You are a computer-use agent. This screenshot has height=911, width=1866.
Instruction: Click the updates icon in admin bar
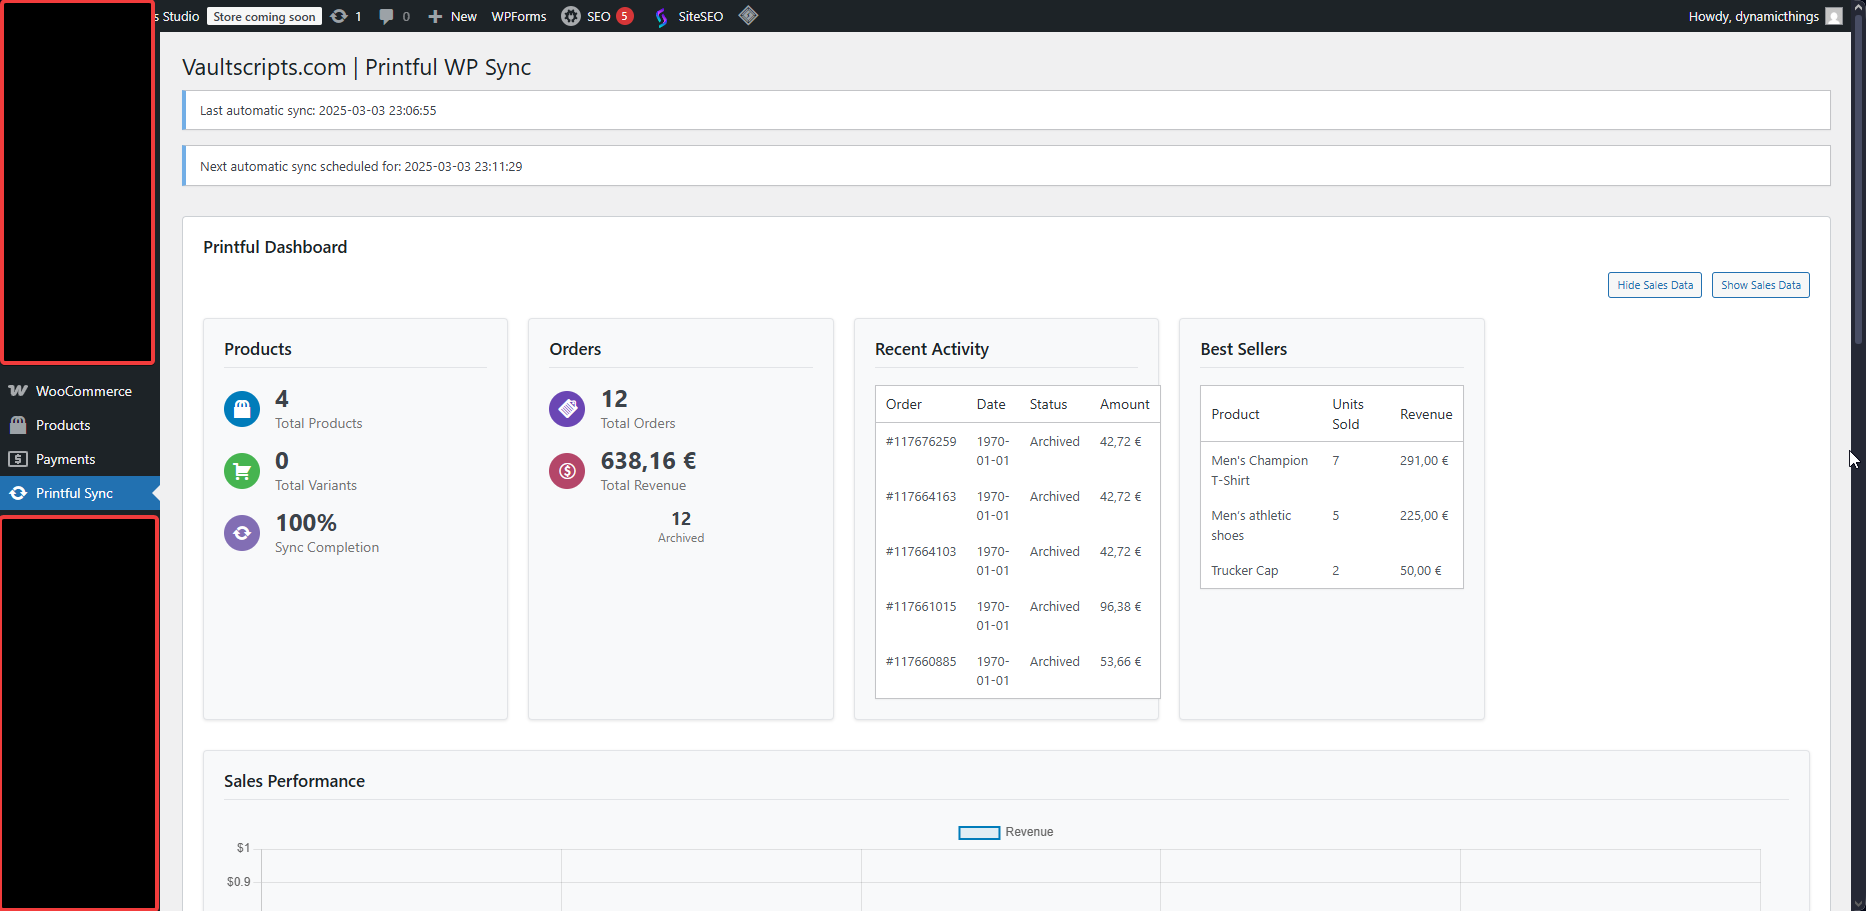339,16
